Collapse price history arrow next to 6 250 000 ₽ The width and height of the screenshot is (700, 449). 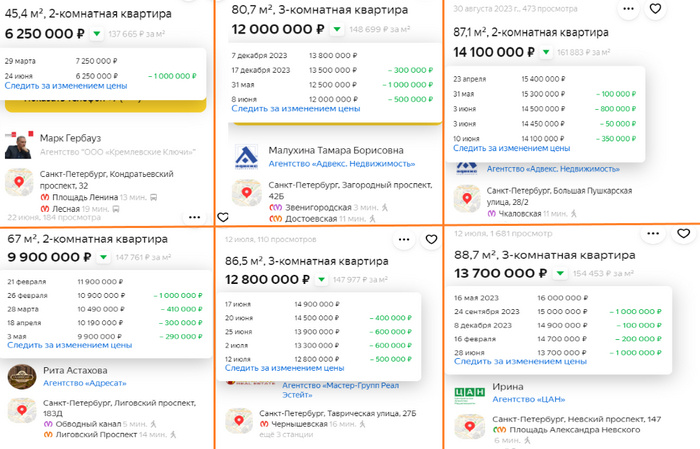pos(96,33)
